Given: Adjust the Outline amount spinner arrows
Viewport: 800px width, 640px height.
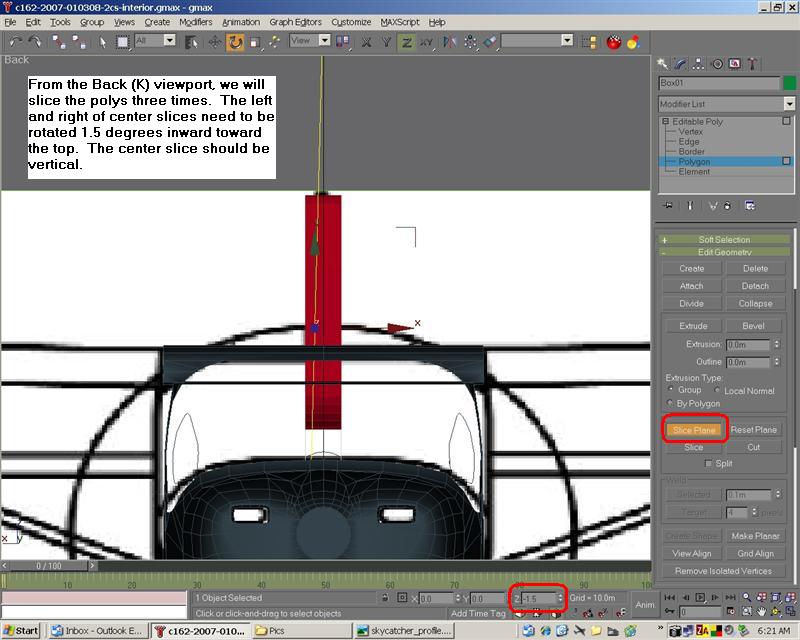Looking at the screenshot, I should click(777, 362).
